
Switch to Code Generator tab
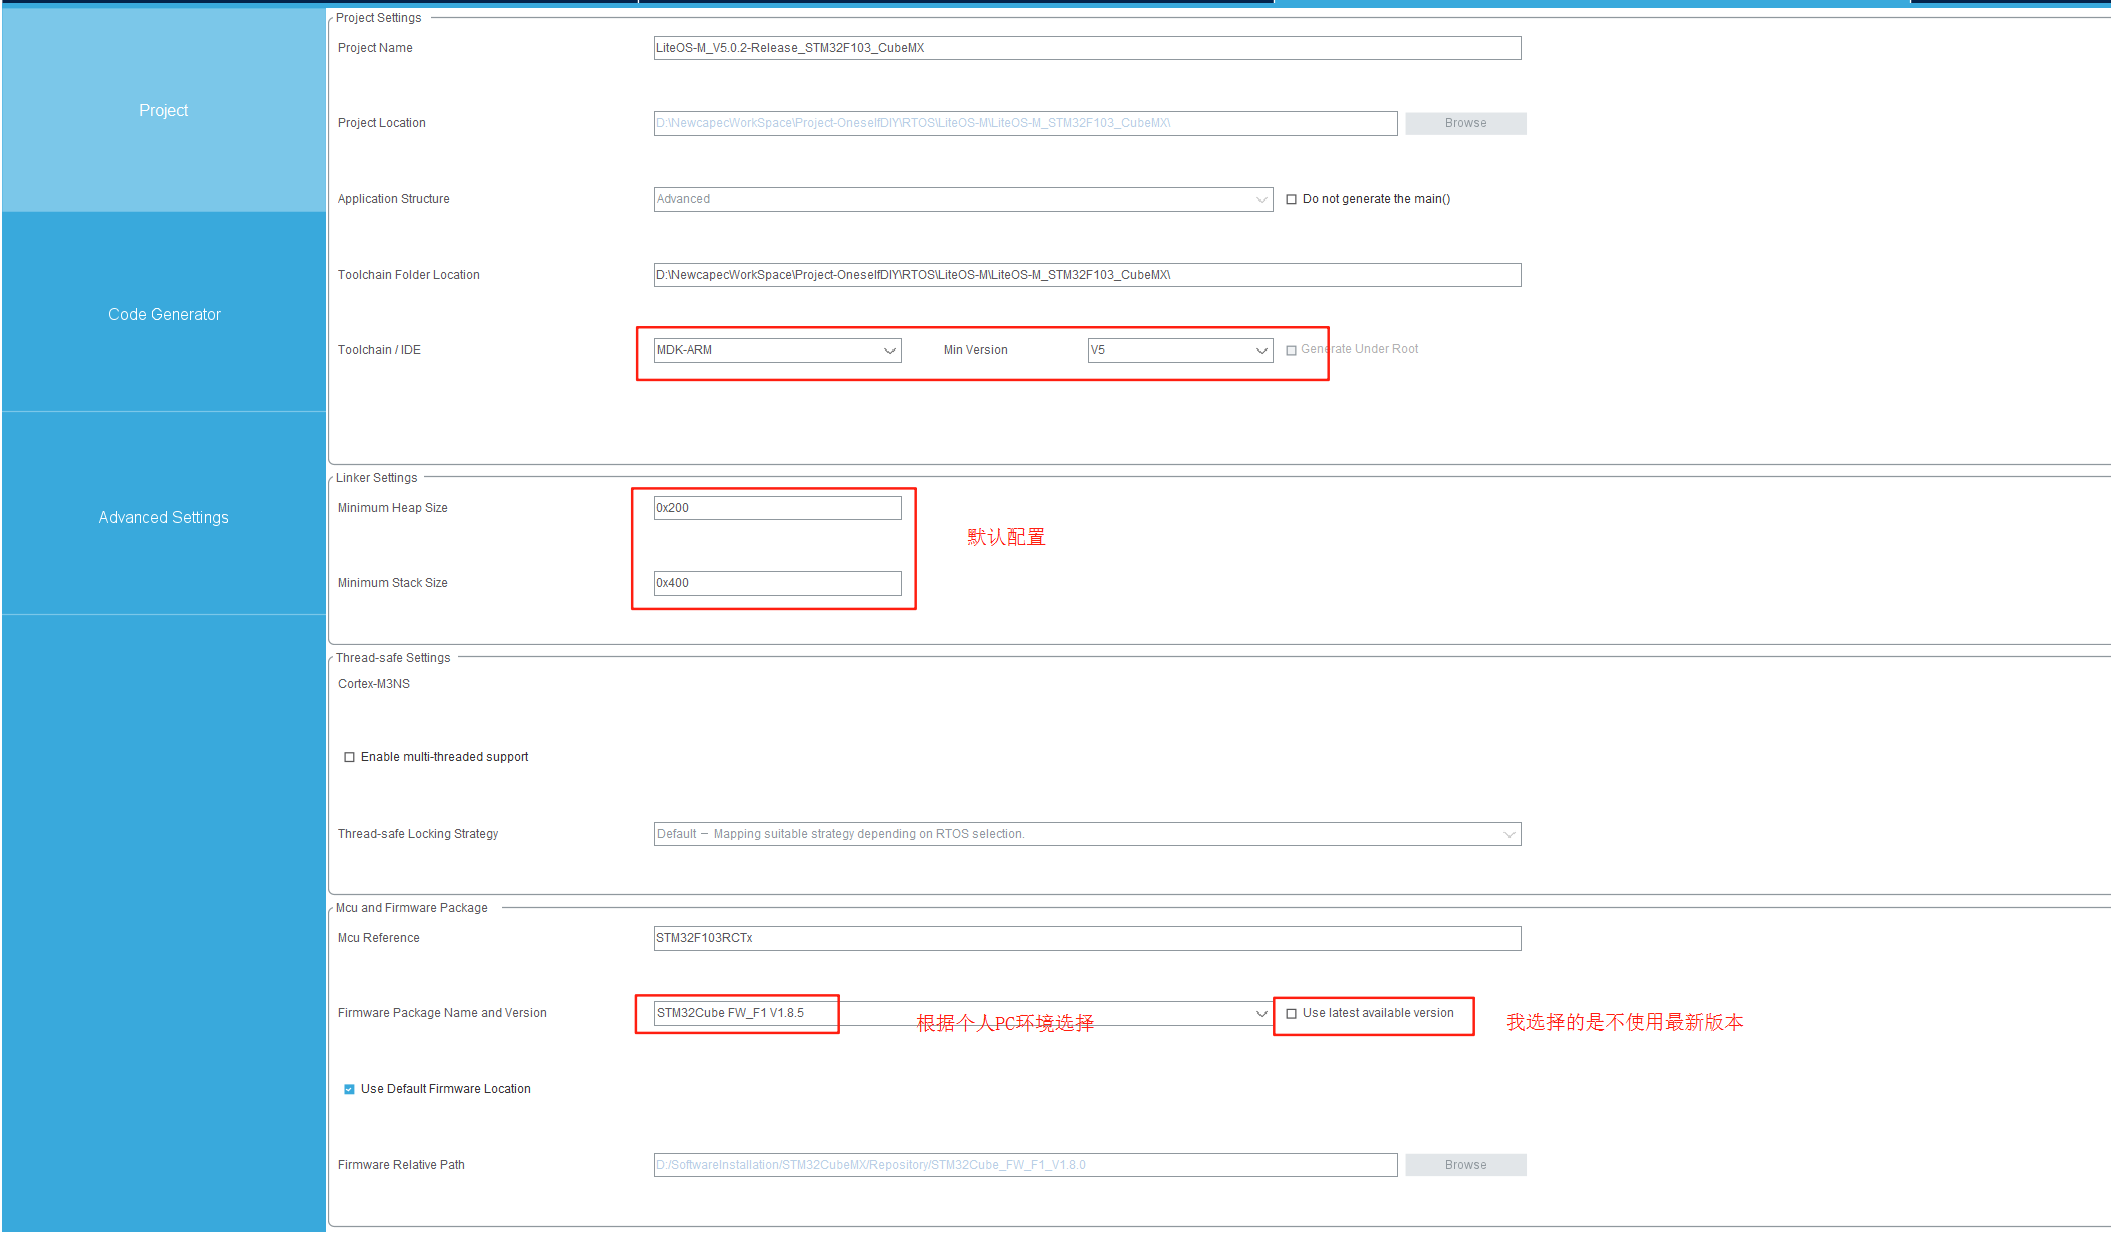[x=164, y=314]
